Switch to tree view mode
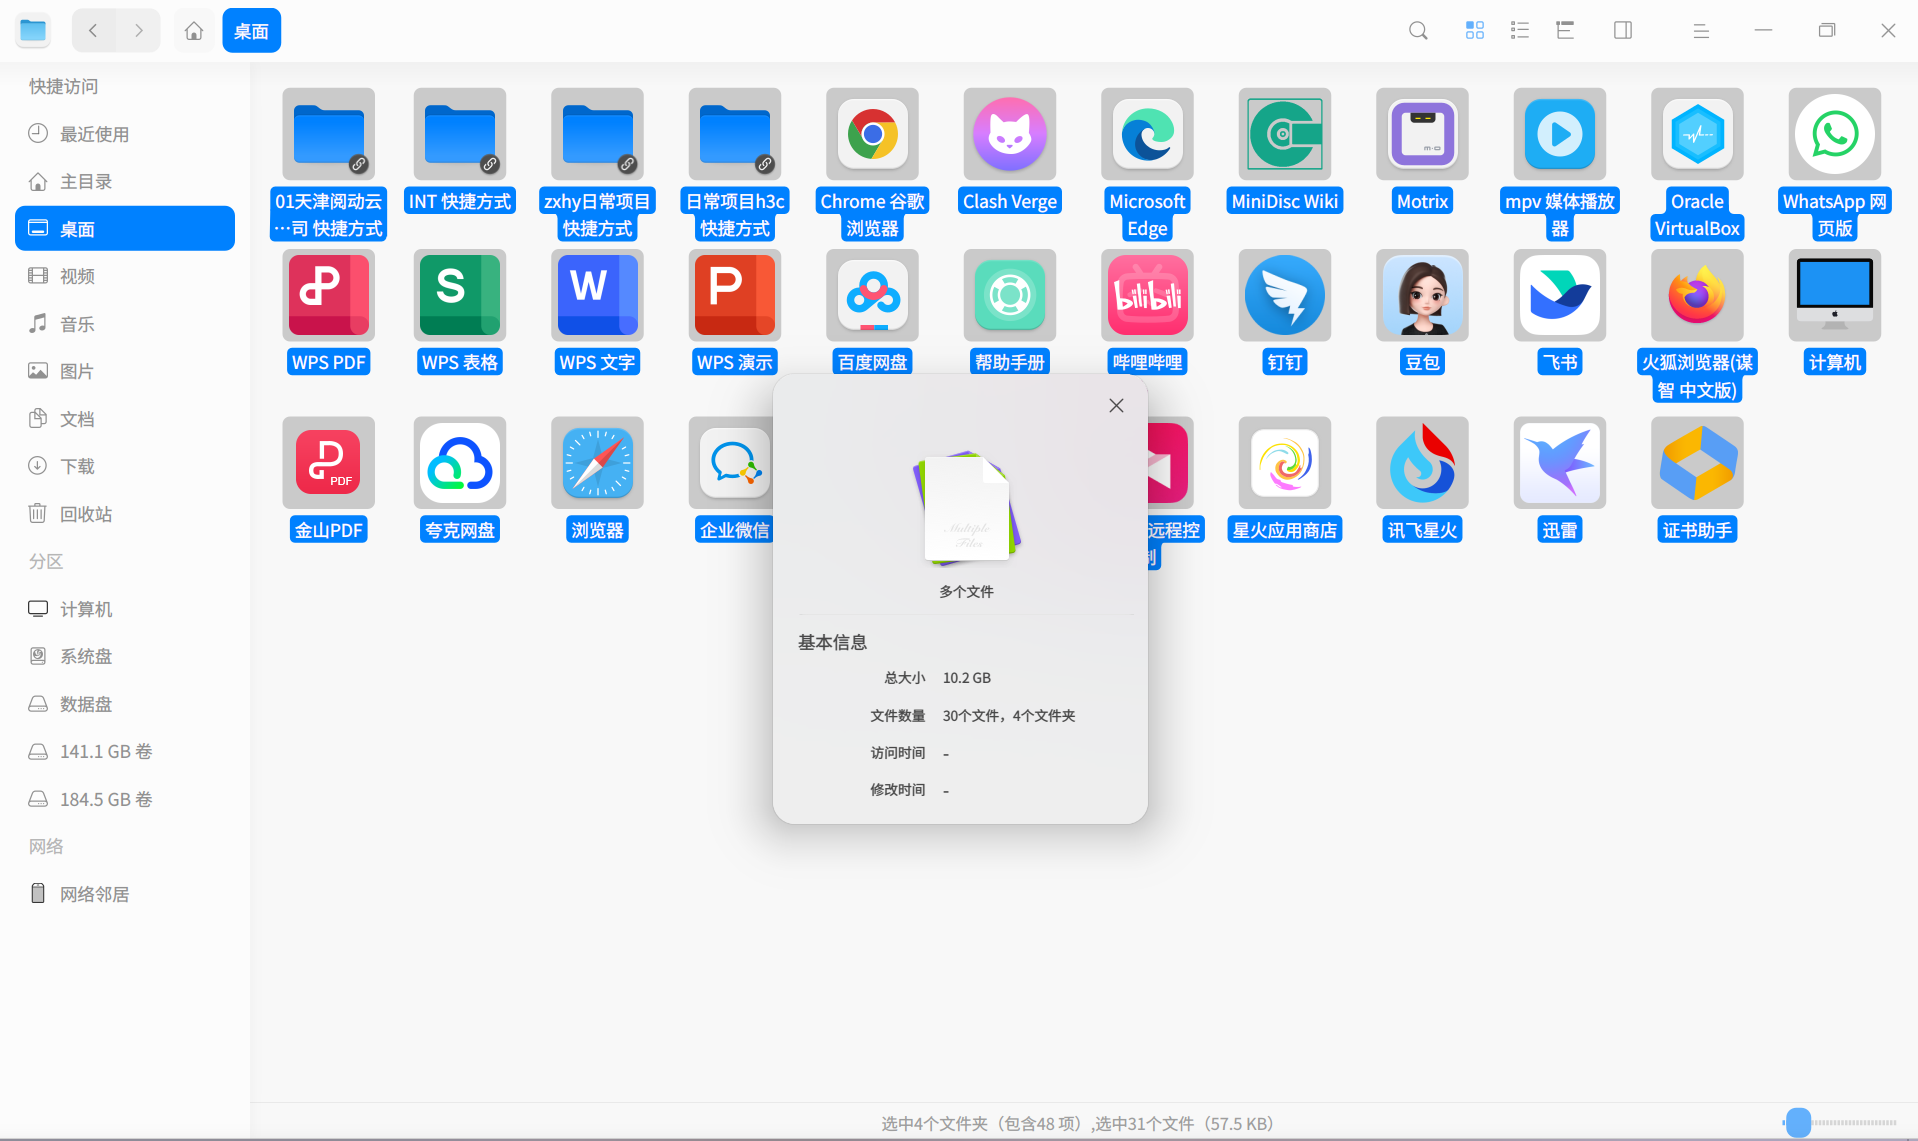The height and width of the screenshot is (1141, 1918). point(1565,31)
